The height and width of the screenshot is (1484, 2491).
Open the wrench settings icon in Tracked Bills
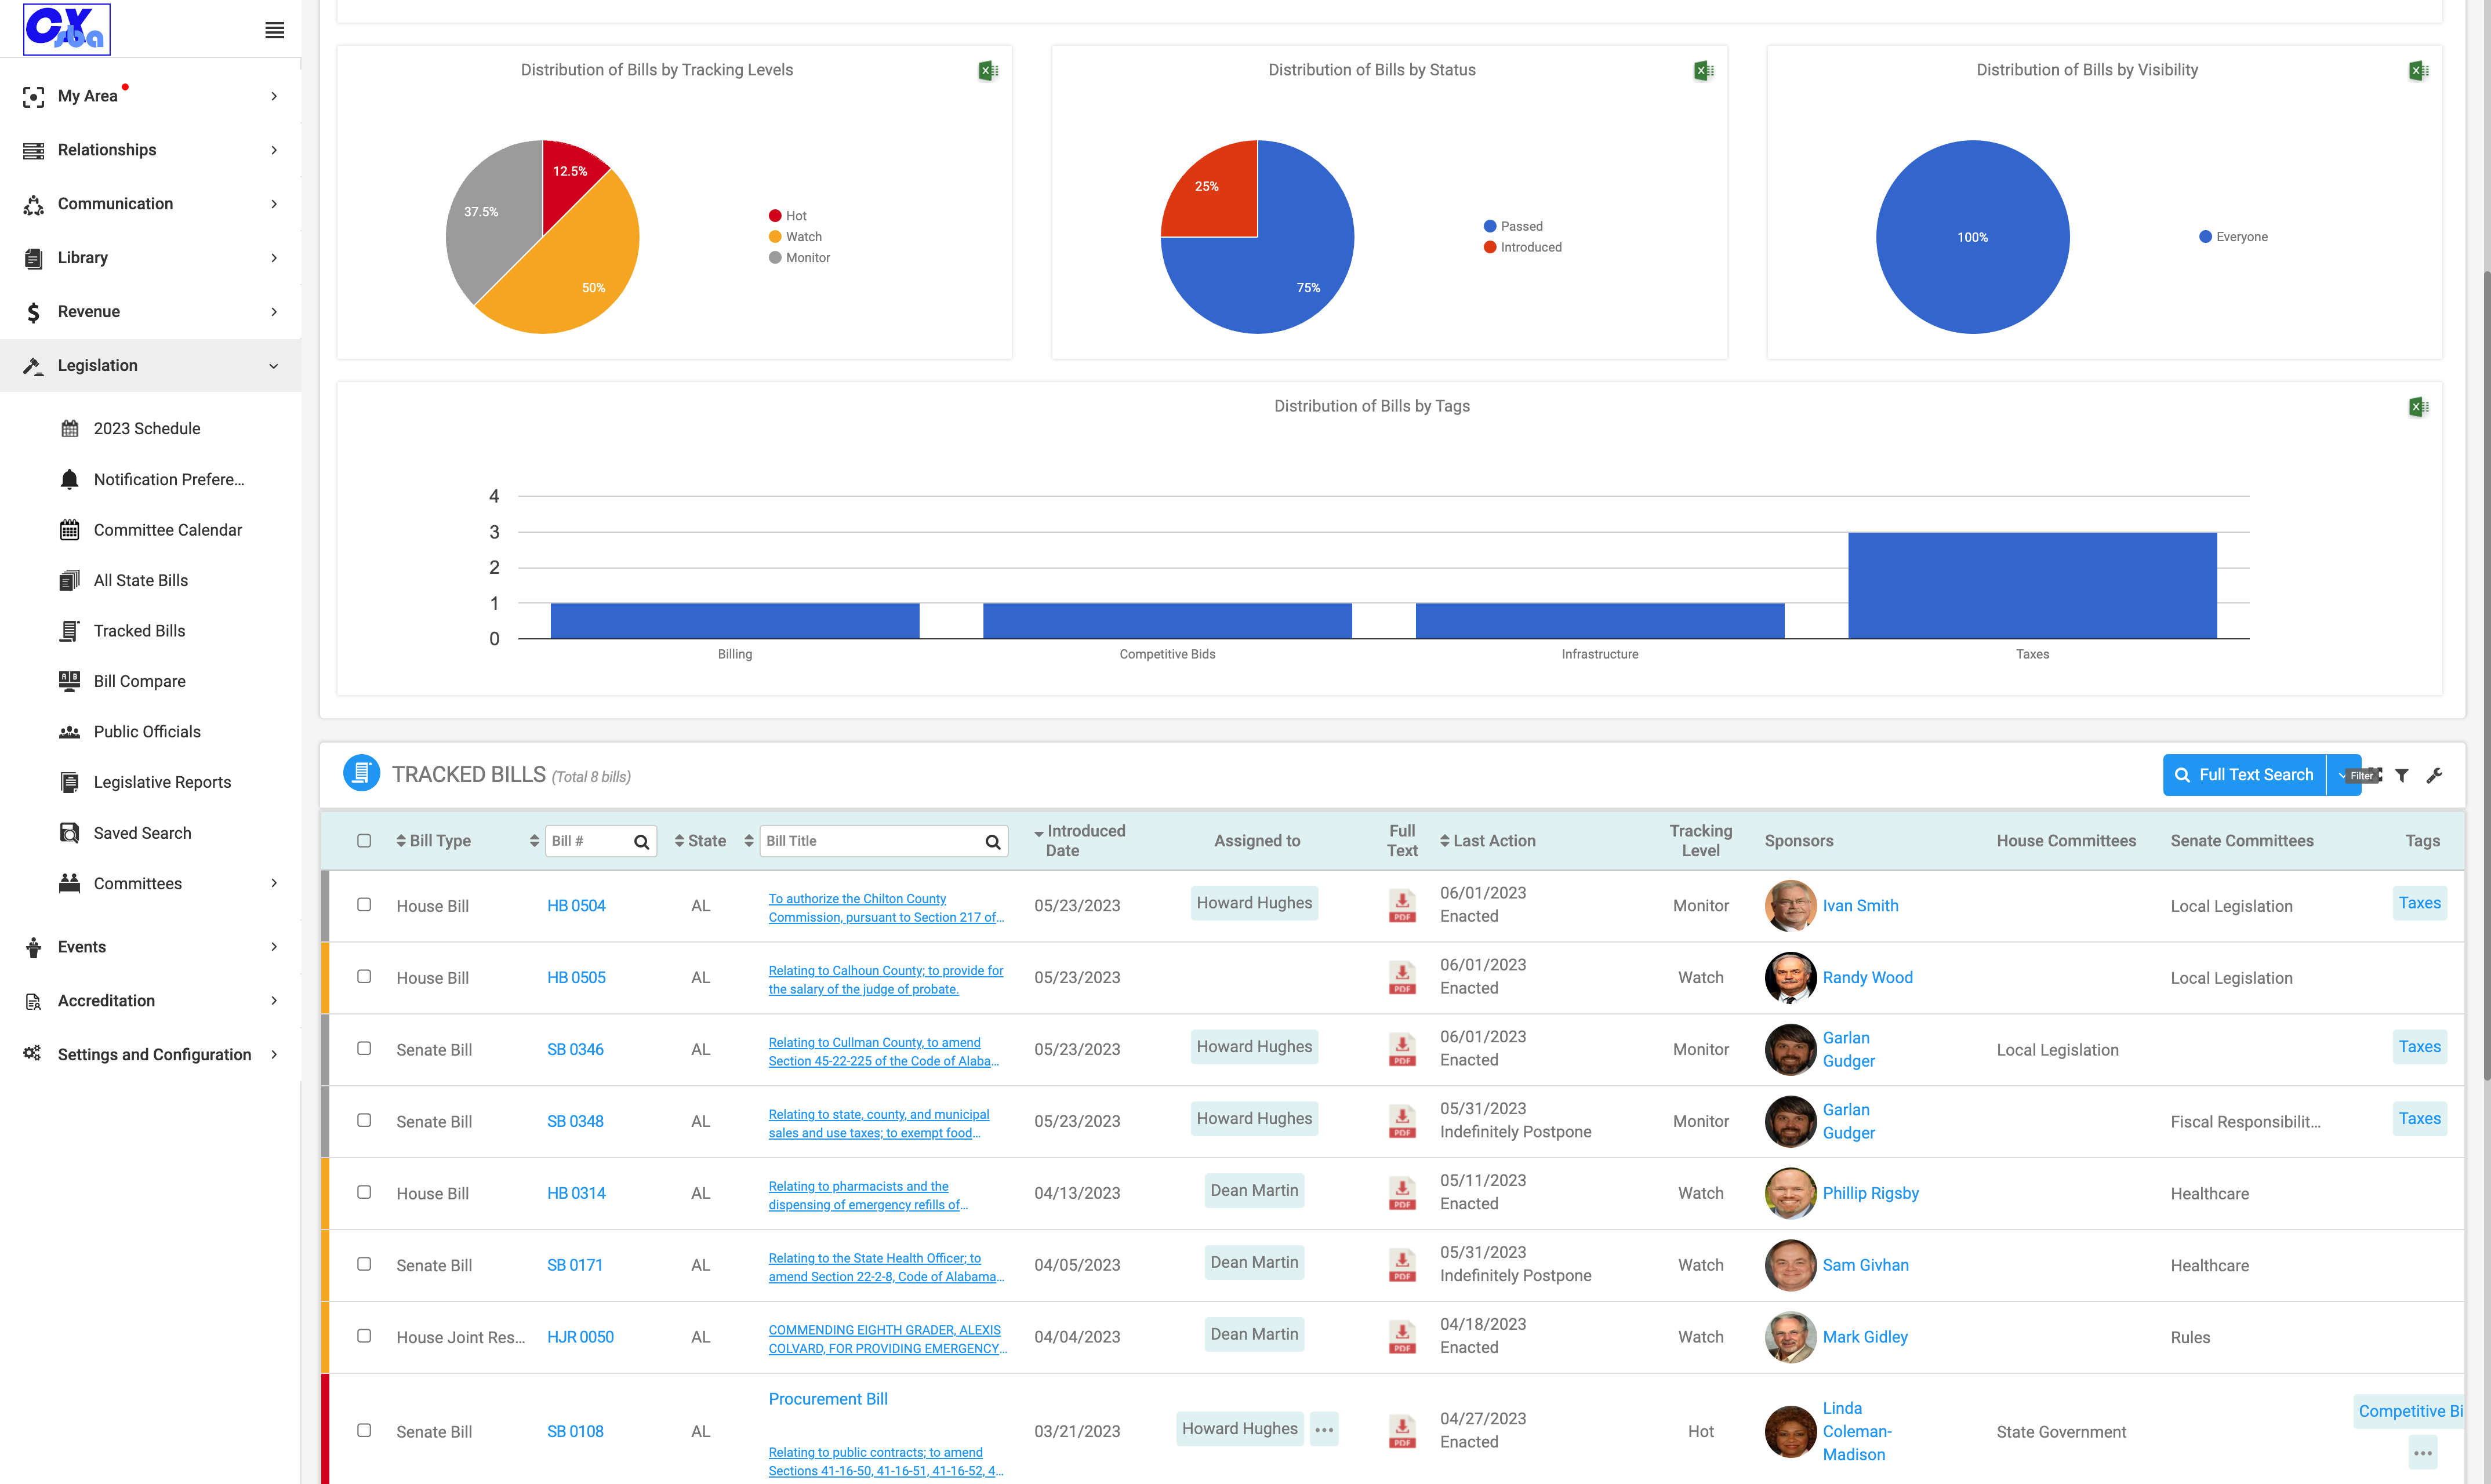point(2434,775)
